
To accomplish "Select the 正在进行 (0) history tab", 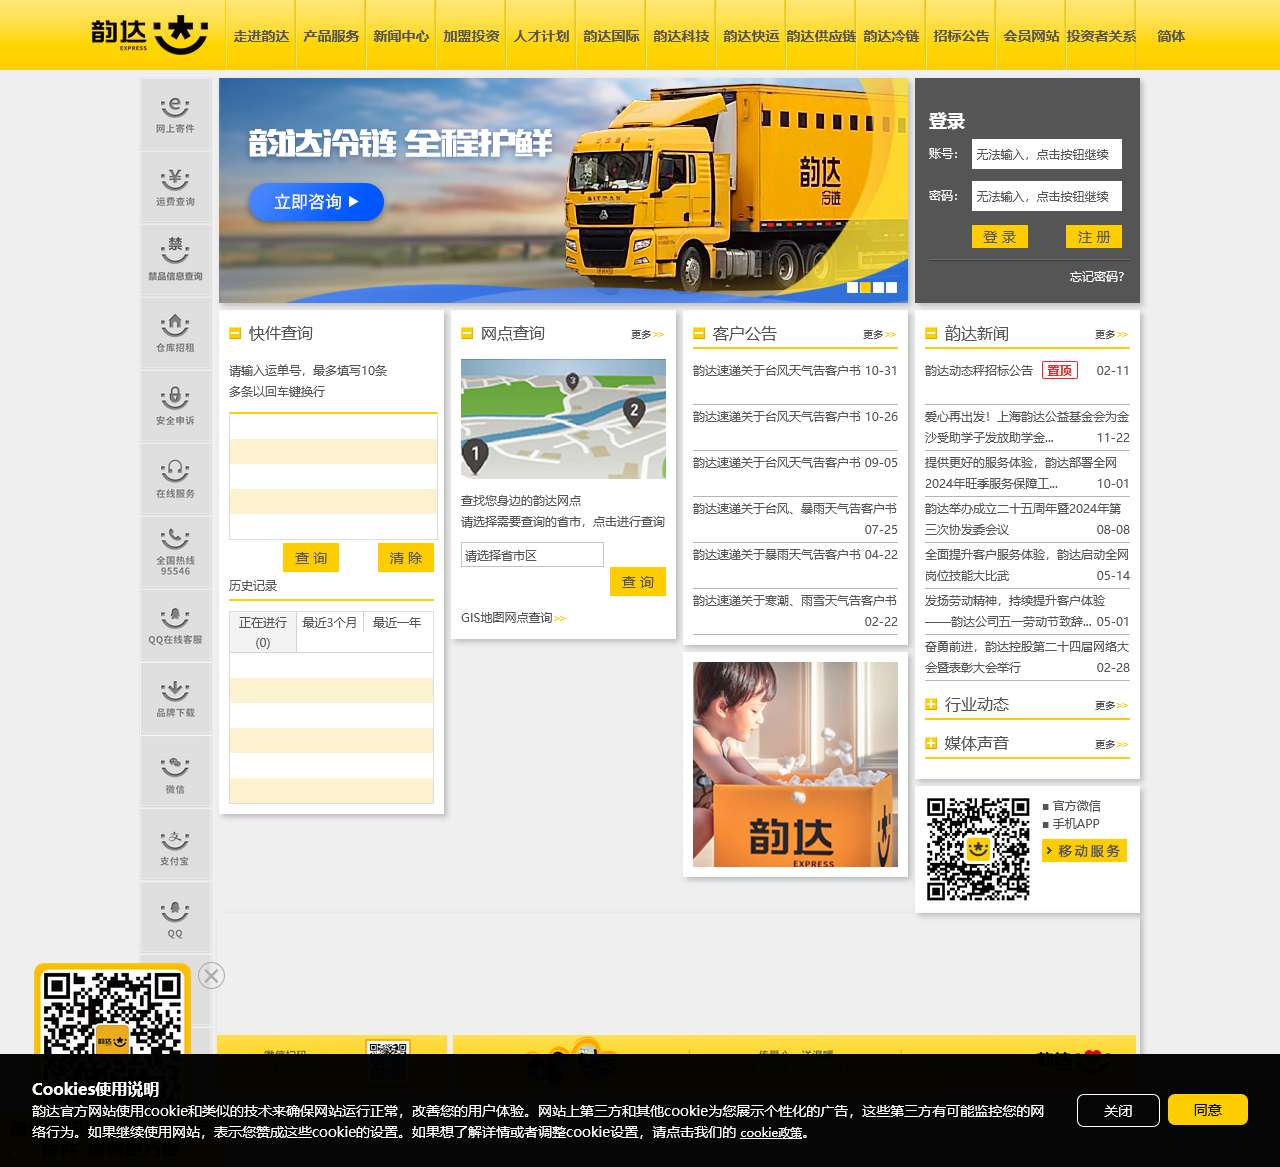I will (263, 632).
